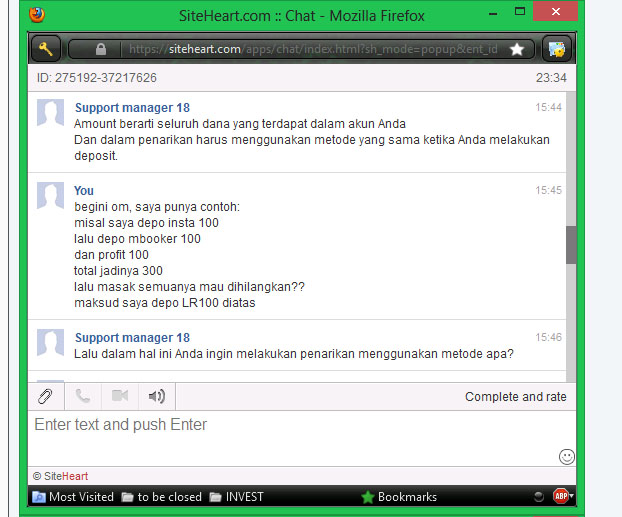Open the Adblock Plus ABP icon
The height and width of the screenshot is (517, 622).
click(x=561, y=496)
